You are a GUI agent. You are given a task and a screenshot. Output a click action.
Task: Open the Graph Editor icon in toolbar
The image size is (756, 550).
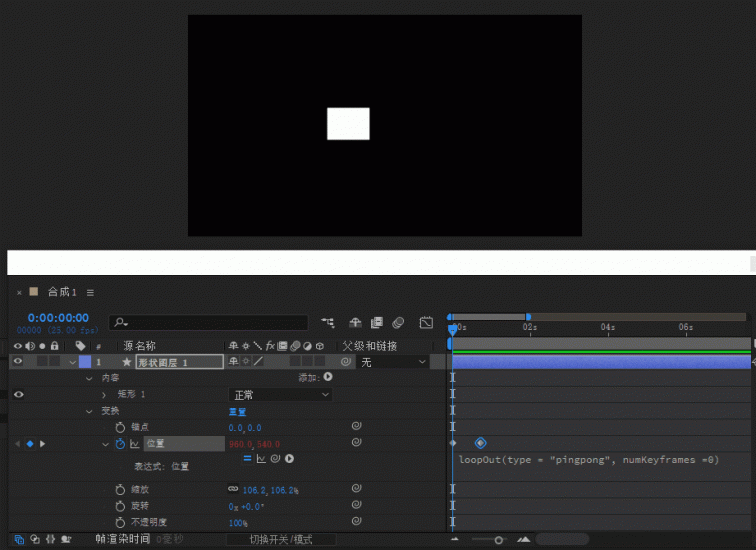pos(426,322)
